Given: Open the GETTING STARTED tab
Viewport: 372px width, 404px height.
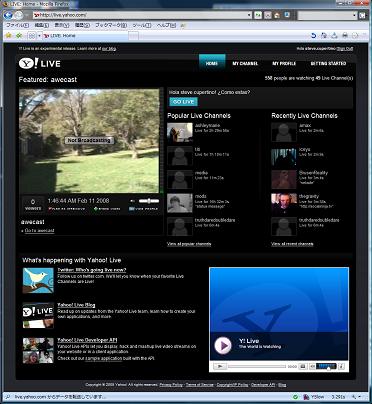Looking at the screenshot, I should [328, 63].
